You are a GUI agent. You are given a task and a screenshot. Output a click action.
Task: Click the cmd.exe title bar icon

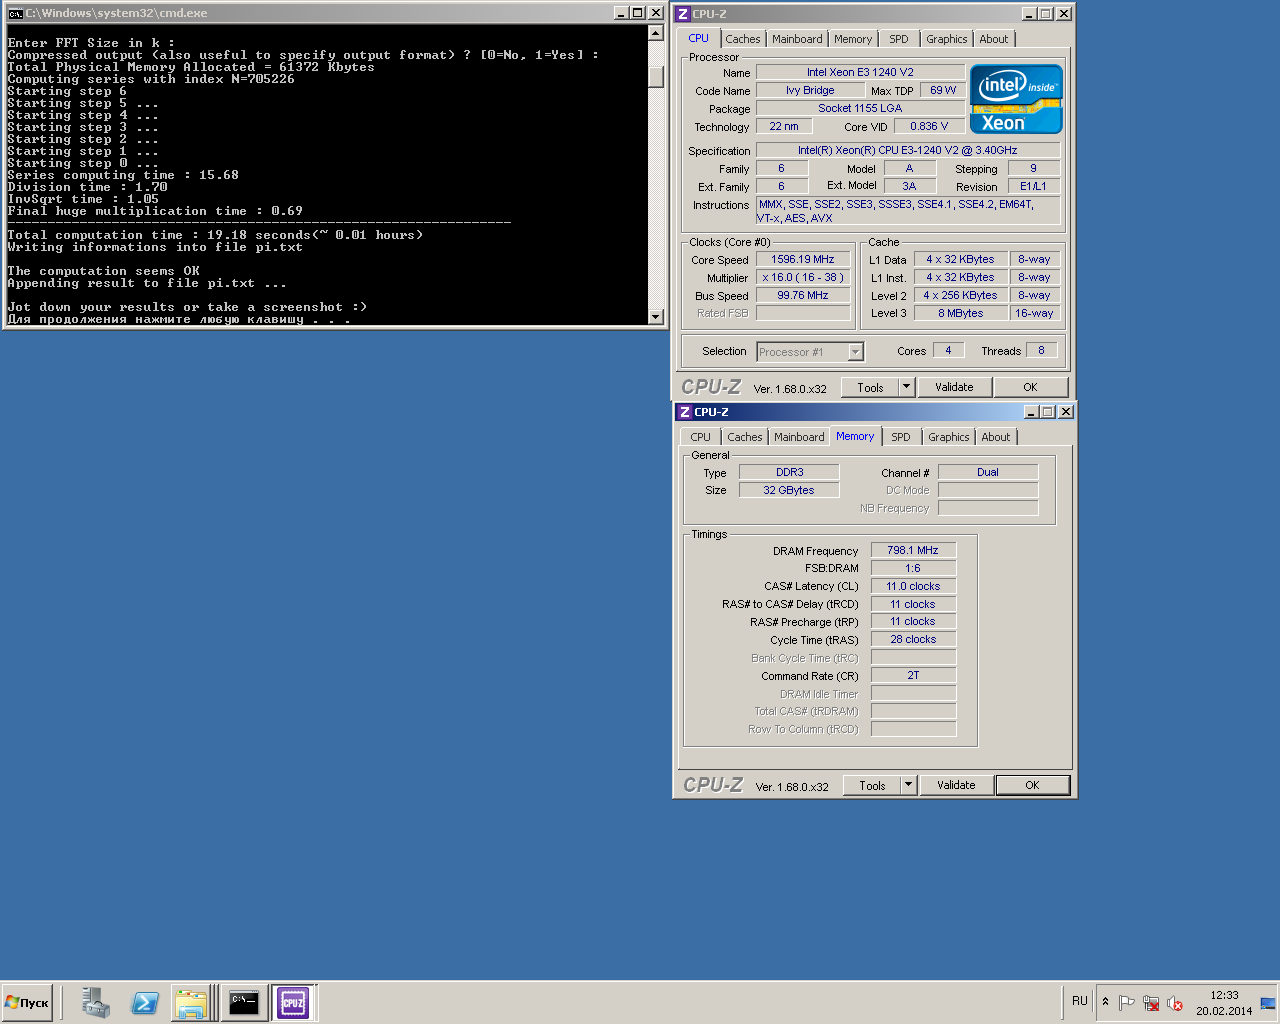15,13
